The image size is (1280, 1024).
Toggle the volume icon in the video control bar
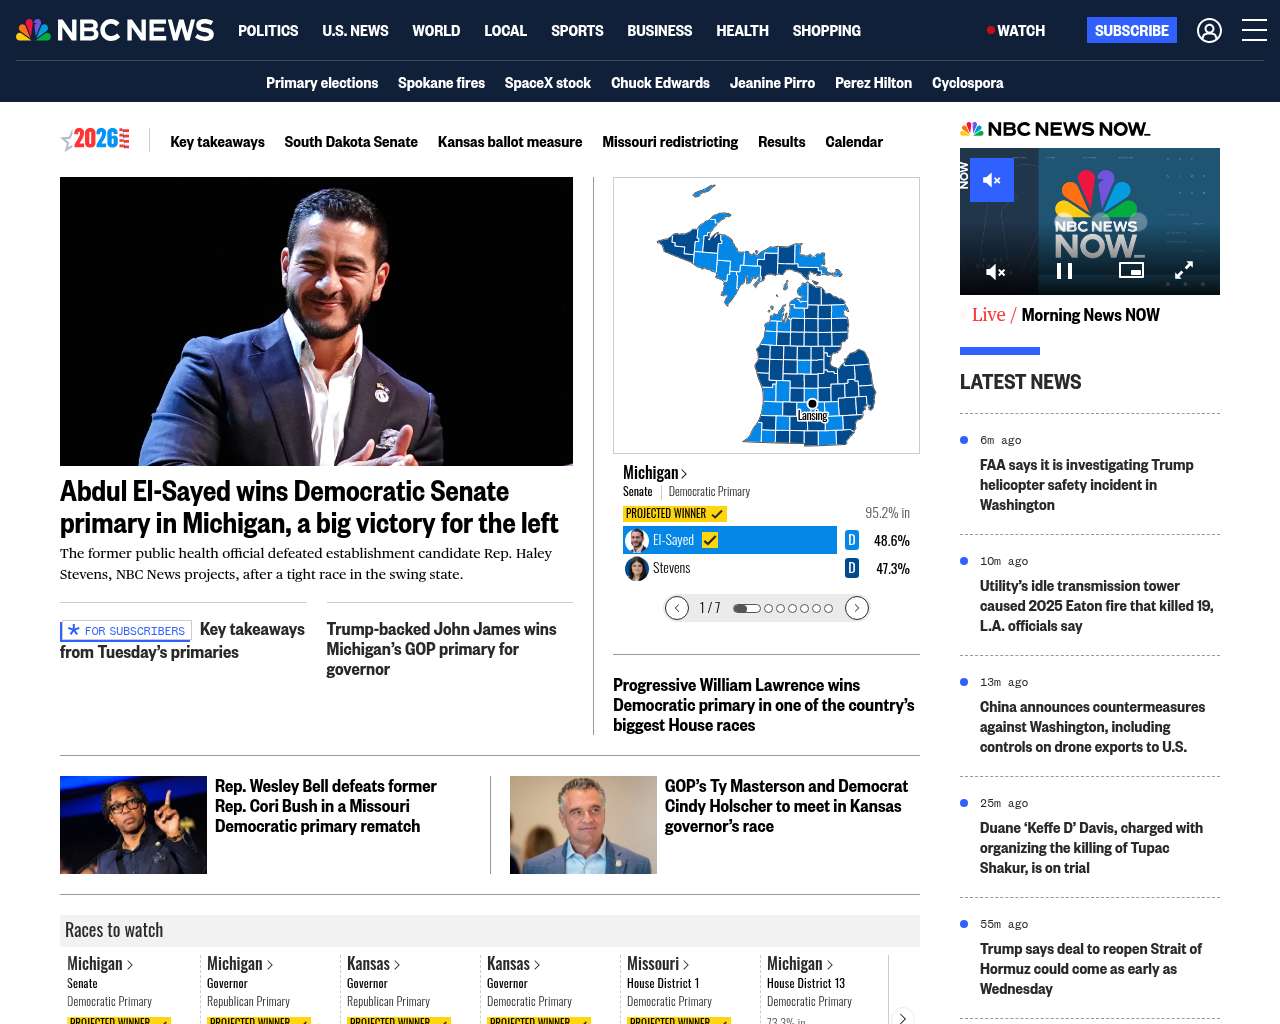[x=996, y=271]
